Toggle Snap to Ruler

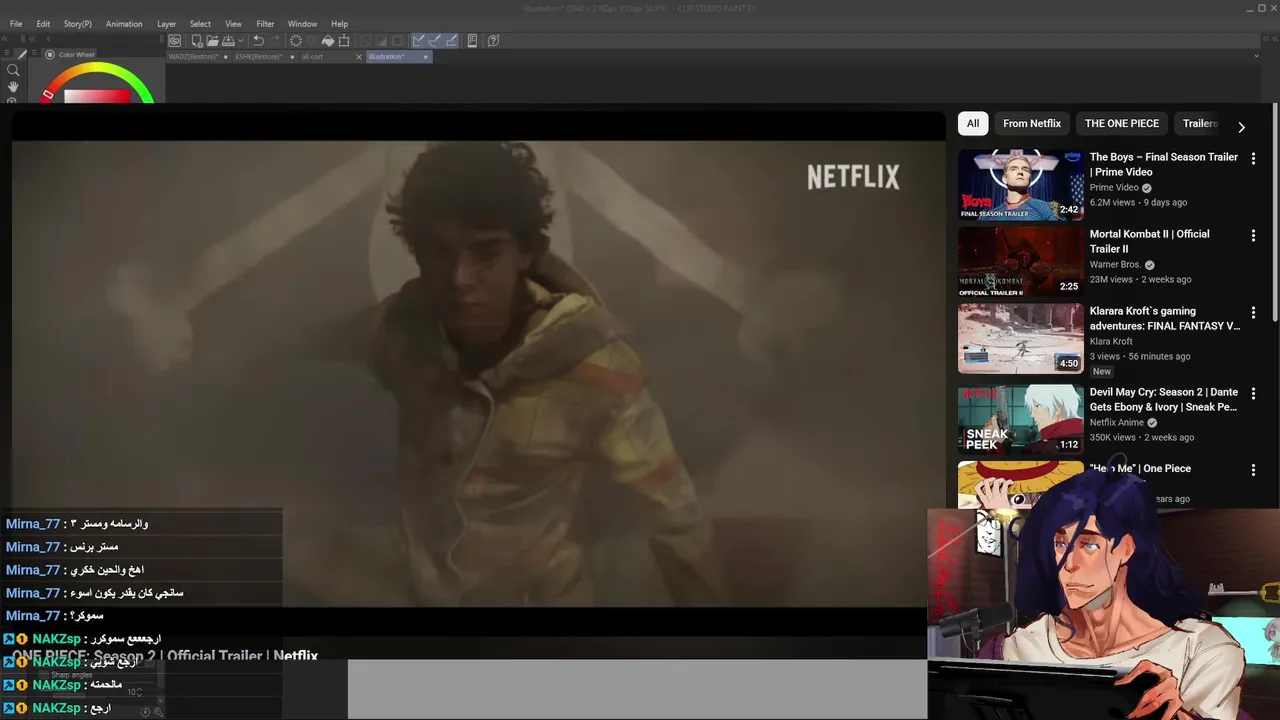(x=417, y=41)
